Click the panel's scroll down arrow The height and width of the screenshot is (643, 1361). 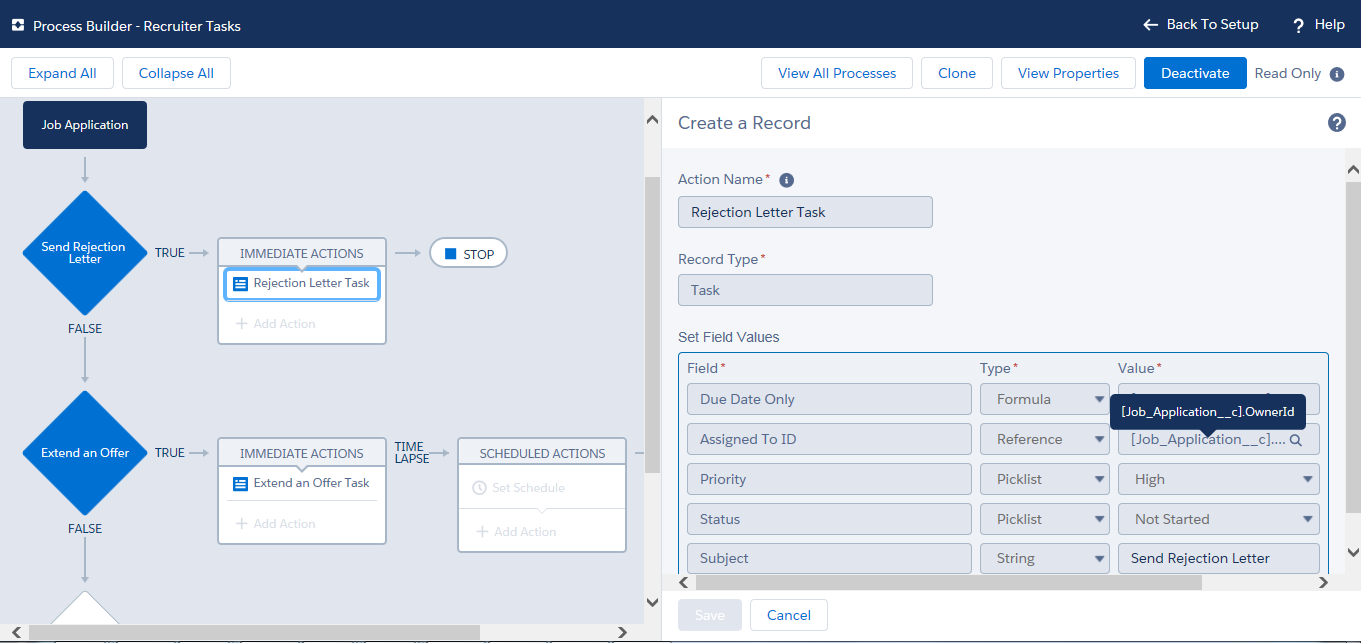point(1353,551)
